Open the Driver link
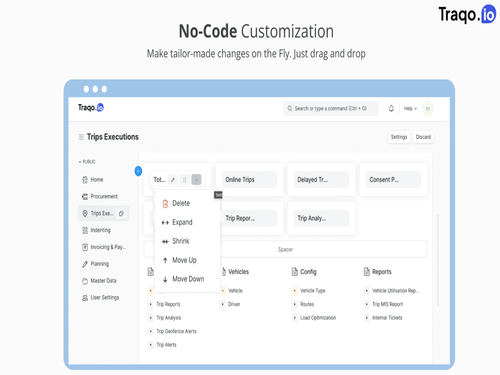Image resolution: width=500 pixels, height=375 pixels. click(x=234, y=304)
